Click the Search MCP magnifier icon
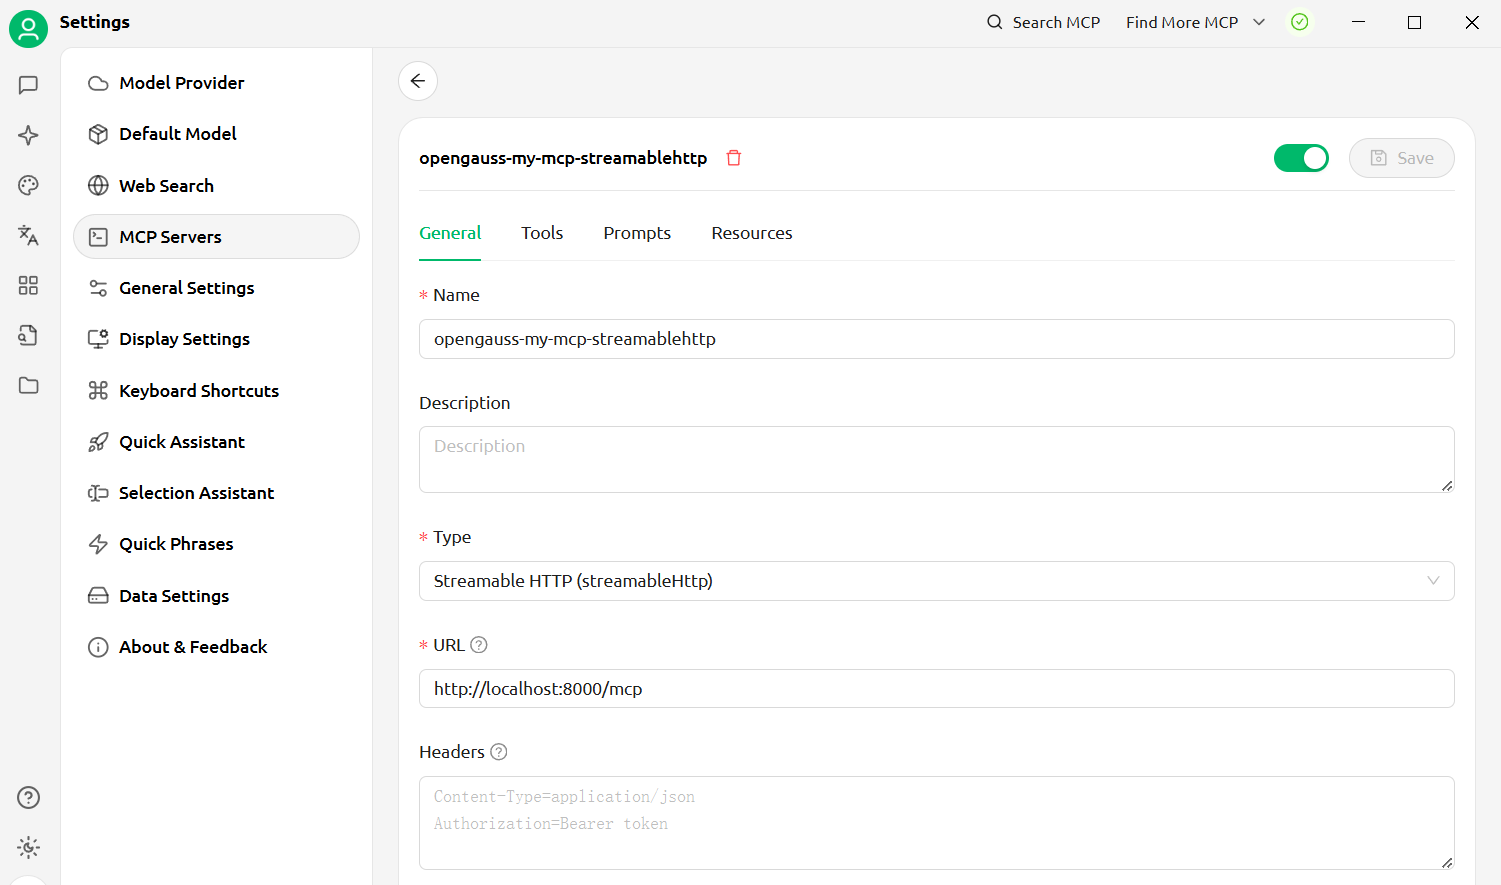Viewport: 1501px width, 885px height. tap(994, 22)
